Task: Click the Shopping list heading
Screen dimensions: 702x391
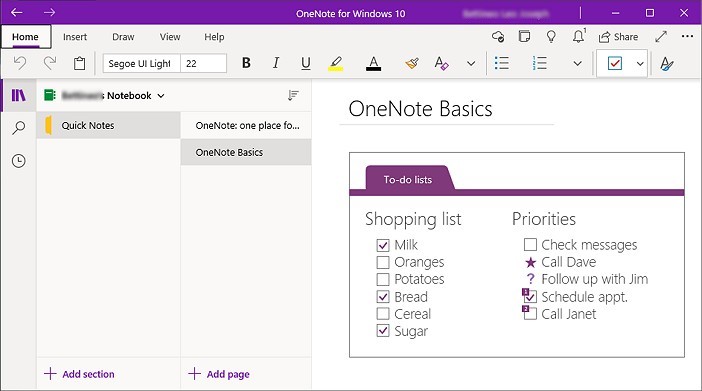Action: click(413, 219)
